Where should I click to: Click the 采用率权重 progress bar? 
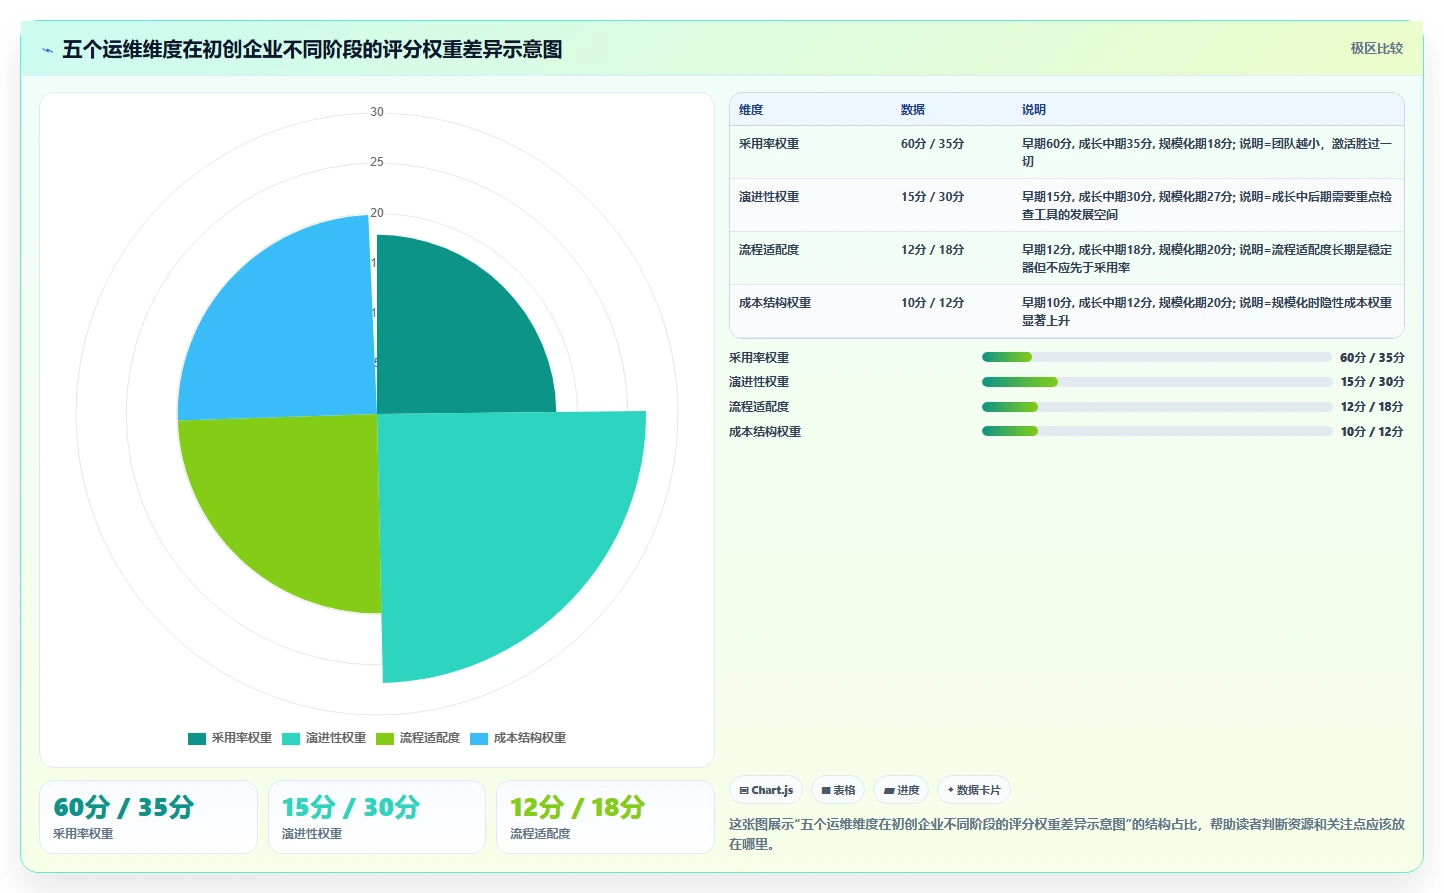coord(1157,357)
